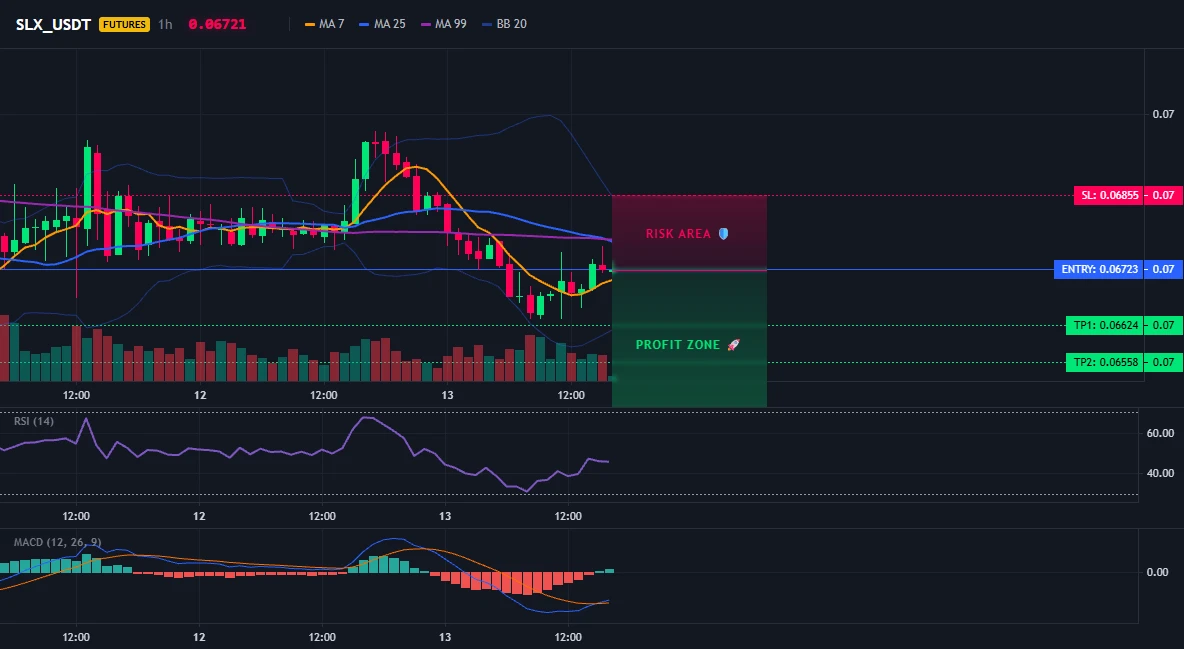Toggle the BB 20 legend entry
The height and width of the screenshot is (649, 1184).
click(504, 24)
